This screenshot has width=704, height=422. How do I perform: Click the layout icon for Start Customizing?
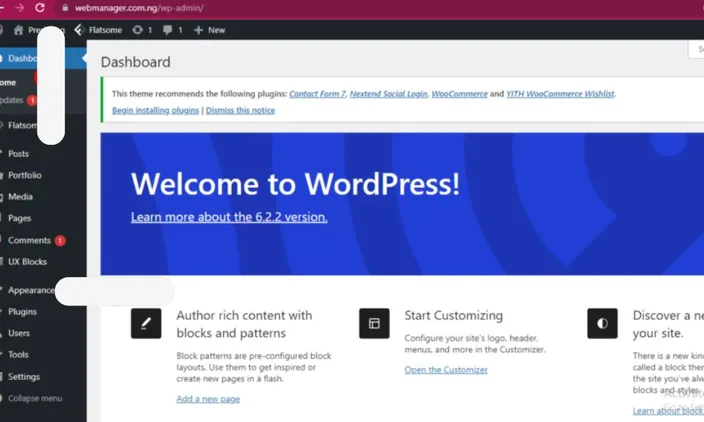pos(374,323)
